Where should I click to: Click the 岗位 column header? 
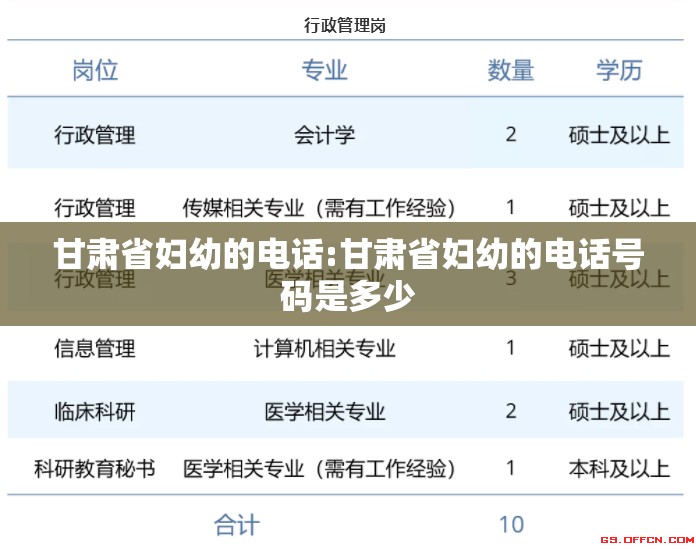pos(95,70)
